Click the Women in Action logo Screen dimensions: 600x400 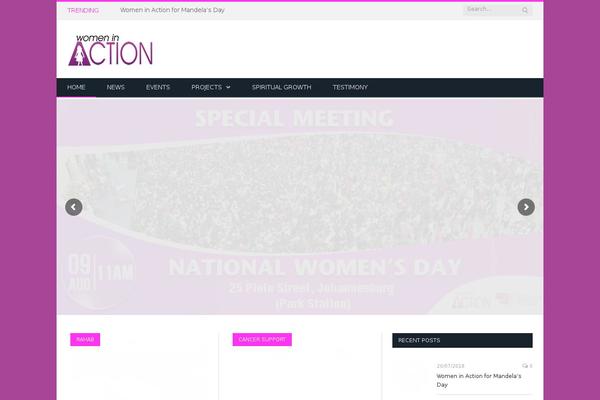pyautogui.click(x=110, y=50)
